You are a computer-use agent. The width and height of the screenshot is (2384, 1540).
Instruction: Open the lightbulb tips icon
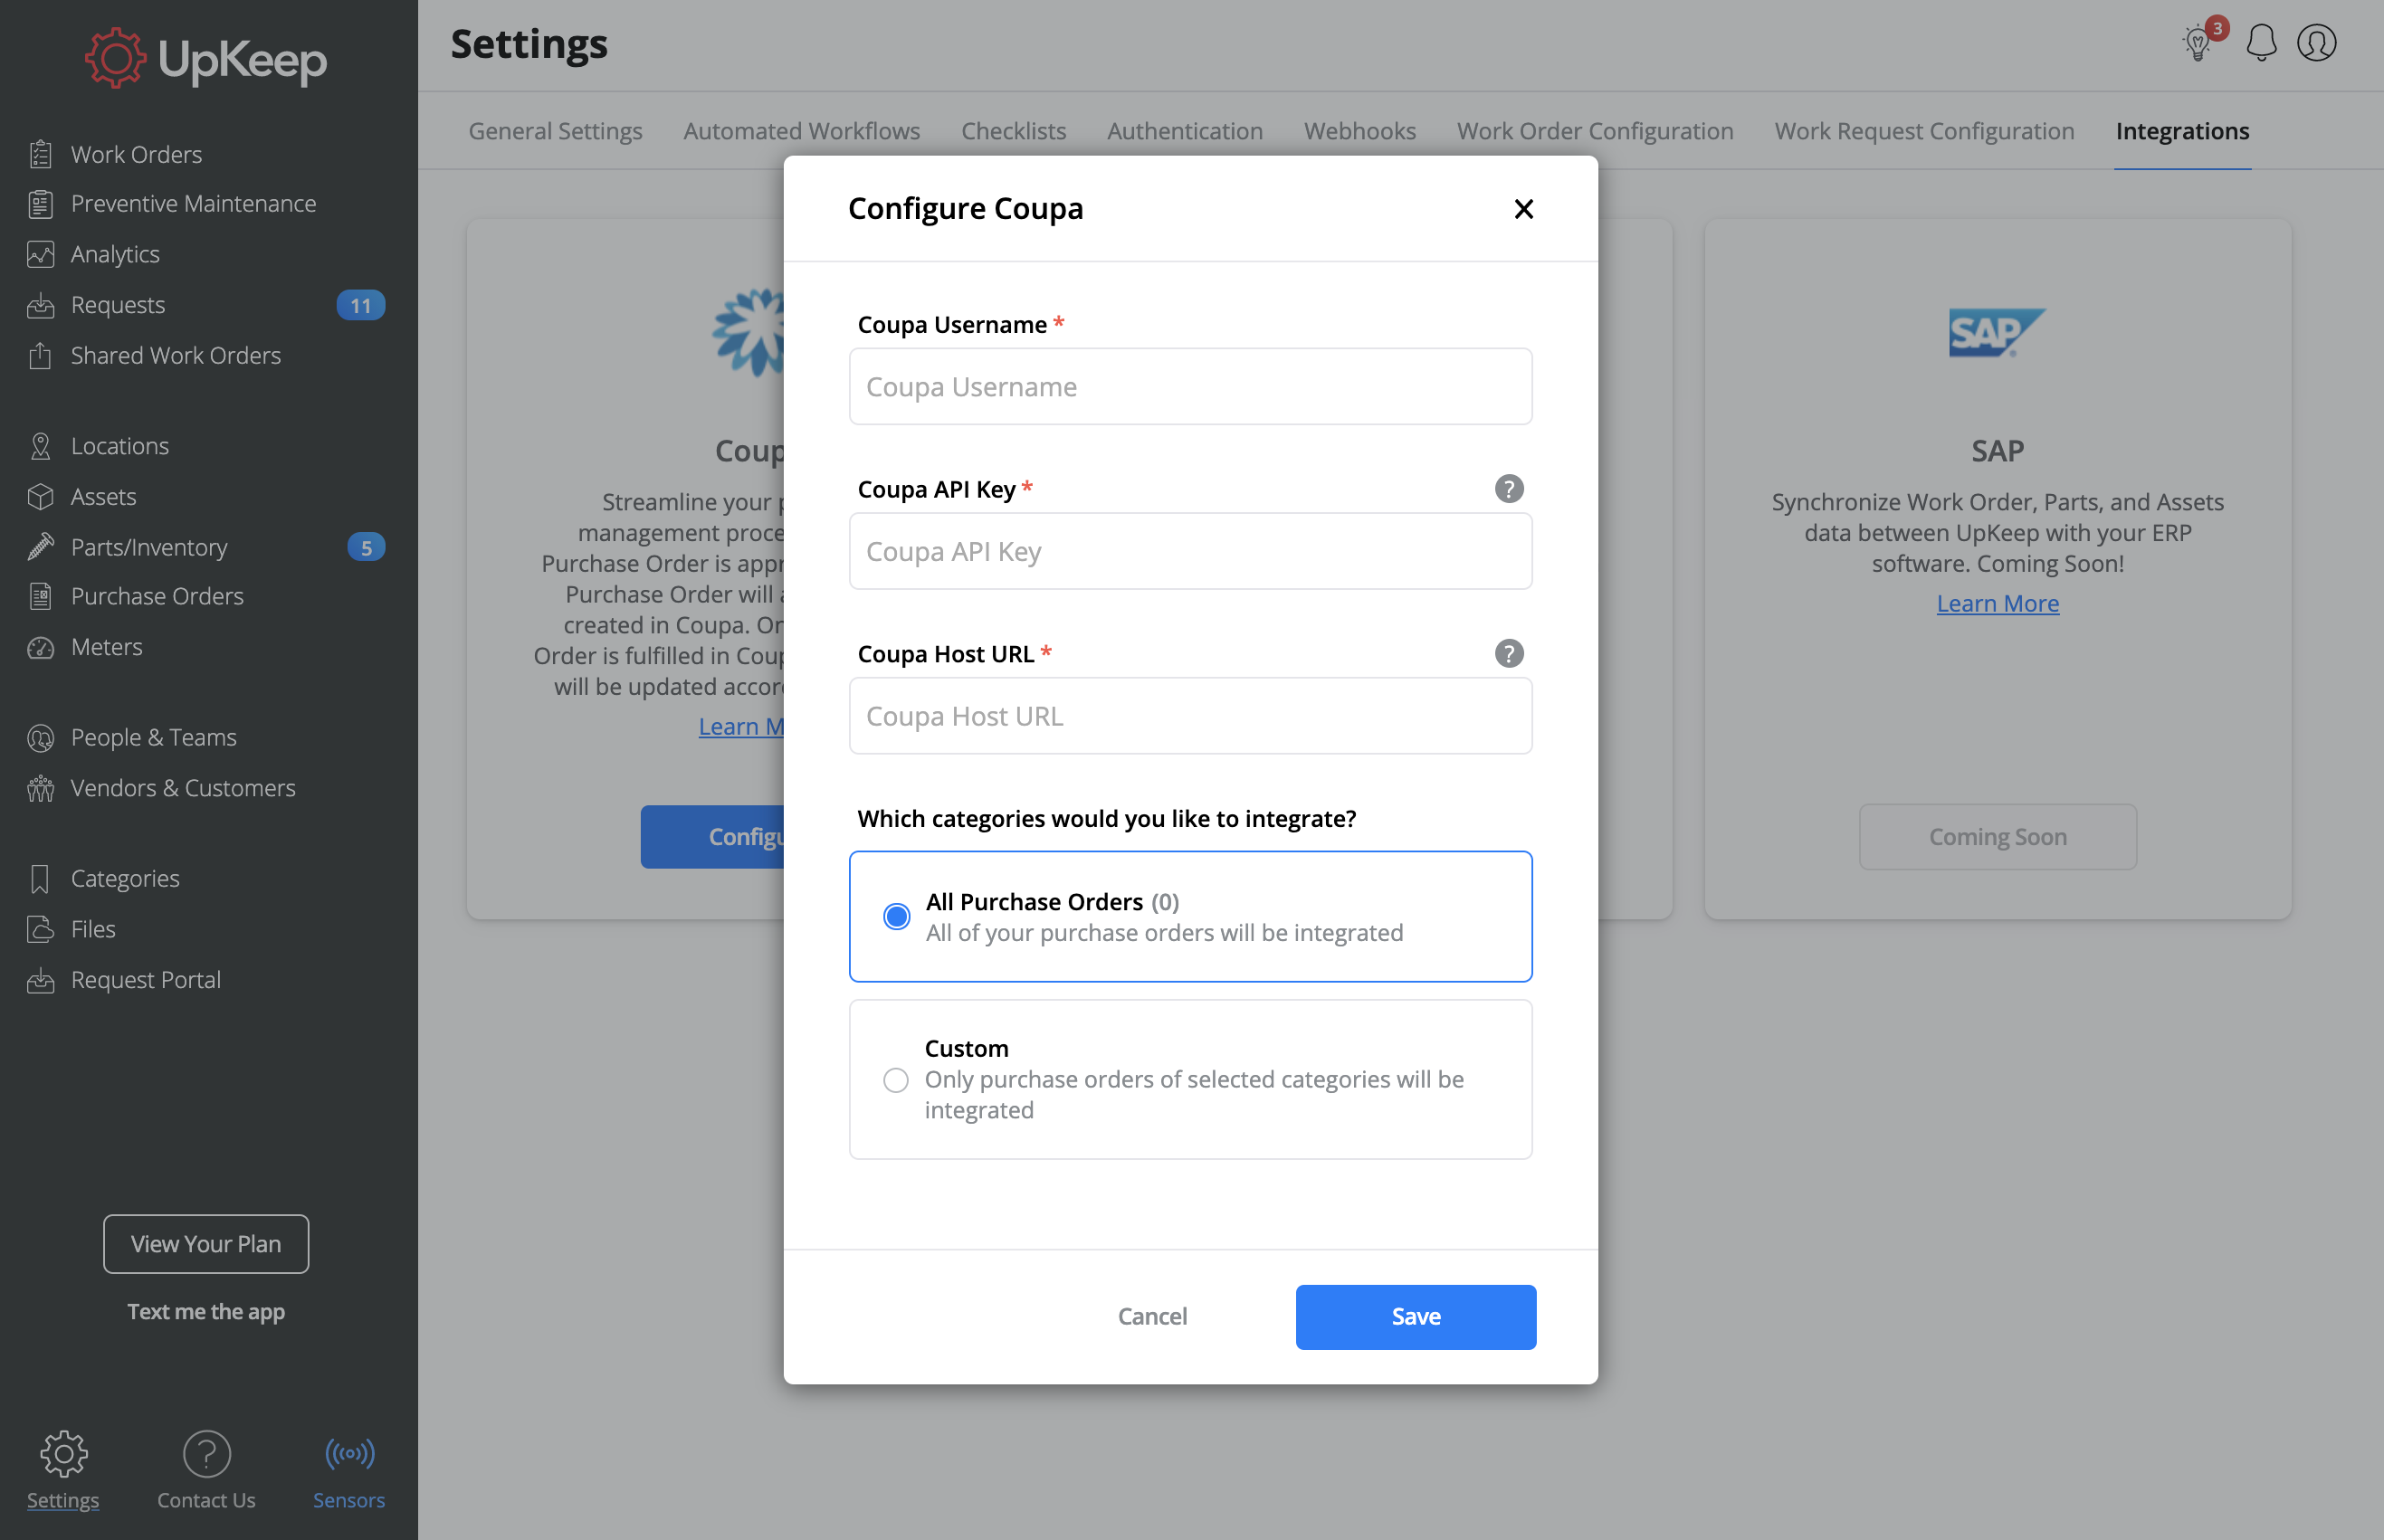tap(2198, 43)
